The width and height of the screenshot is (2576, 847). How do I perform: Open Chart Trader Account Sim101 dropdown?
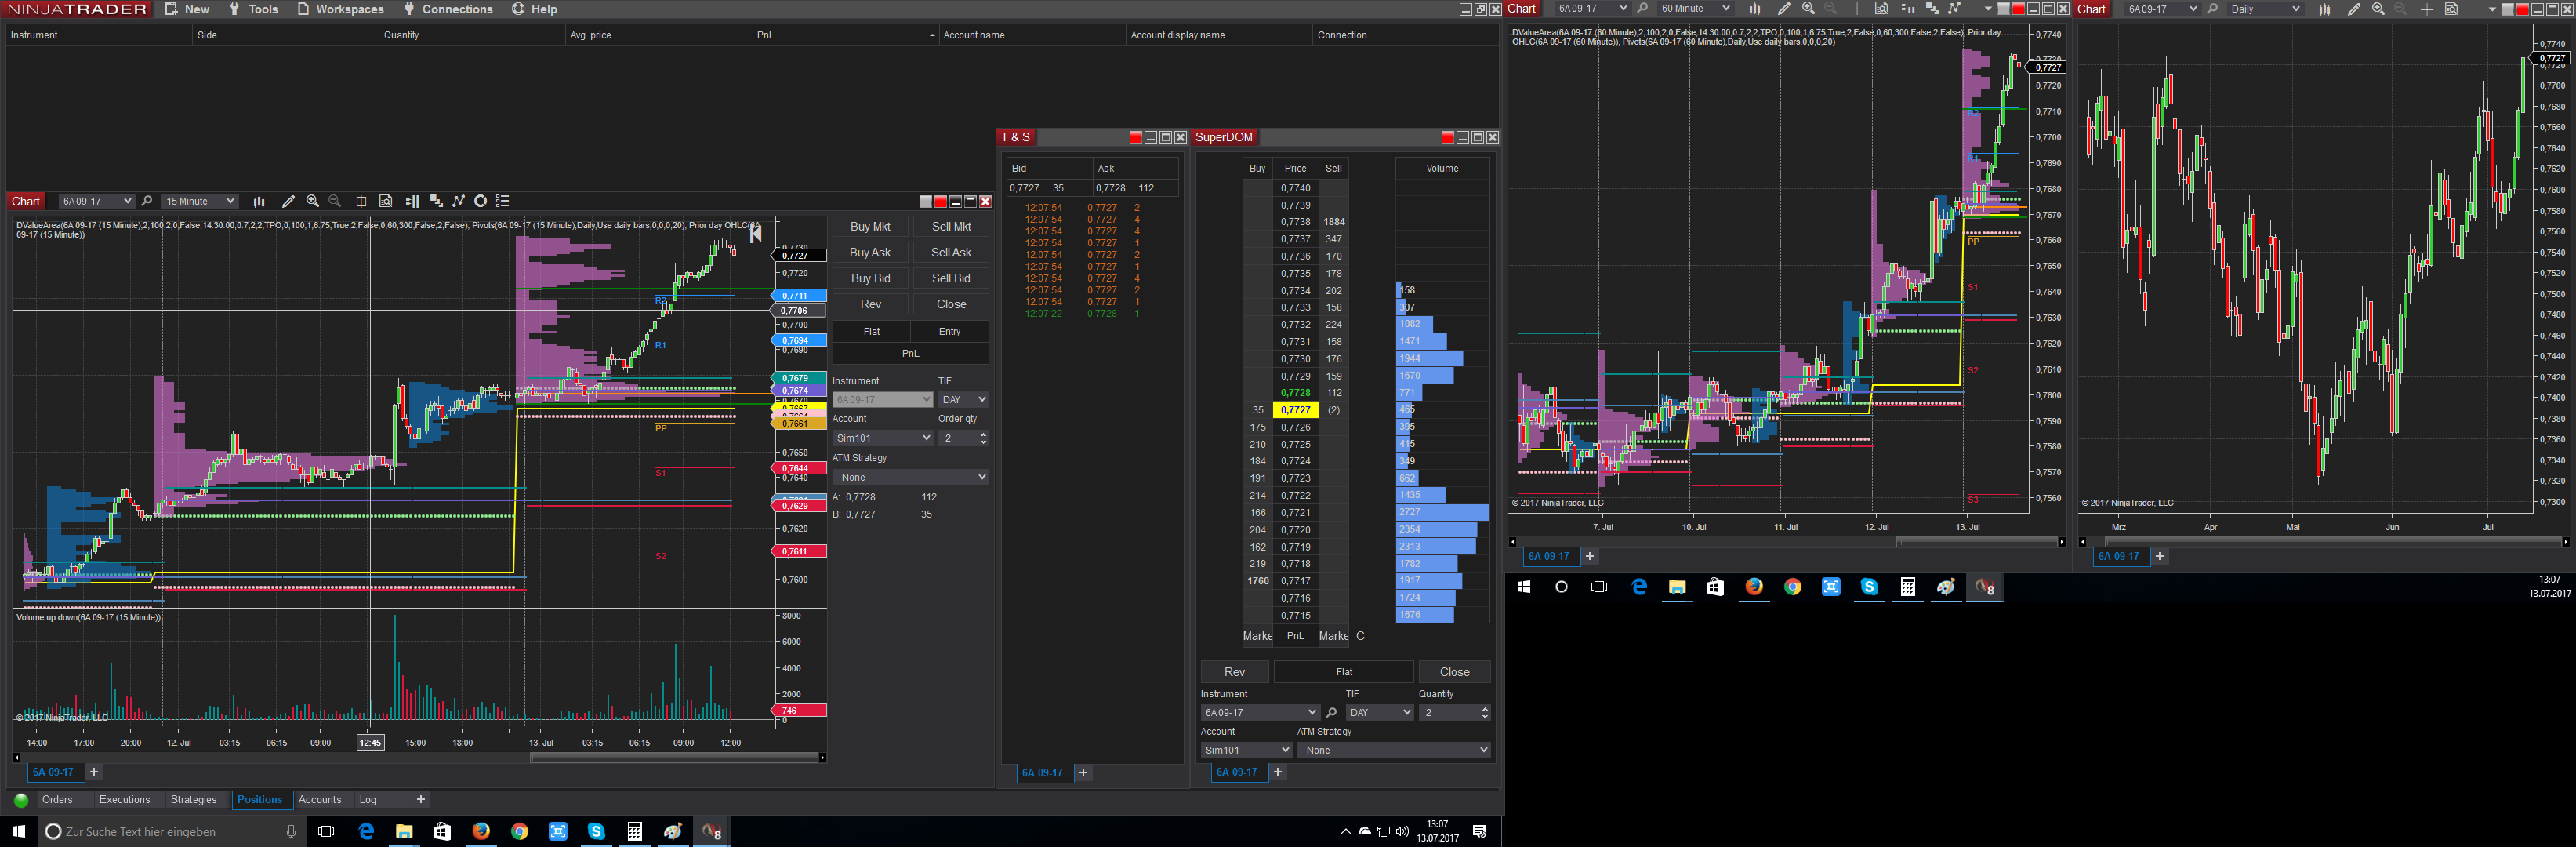[x=883, y=438]
